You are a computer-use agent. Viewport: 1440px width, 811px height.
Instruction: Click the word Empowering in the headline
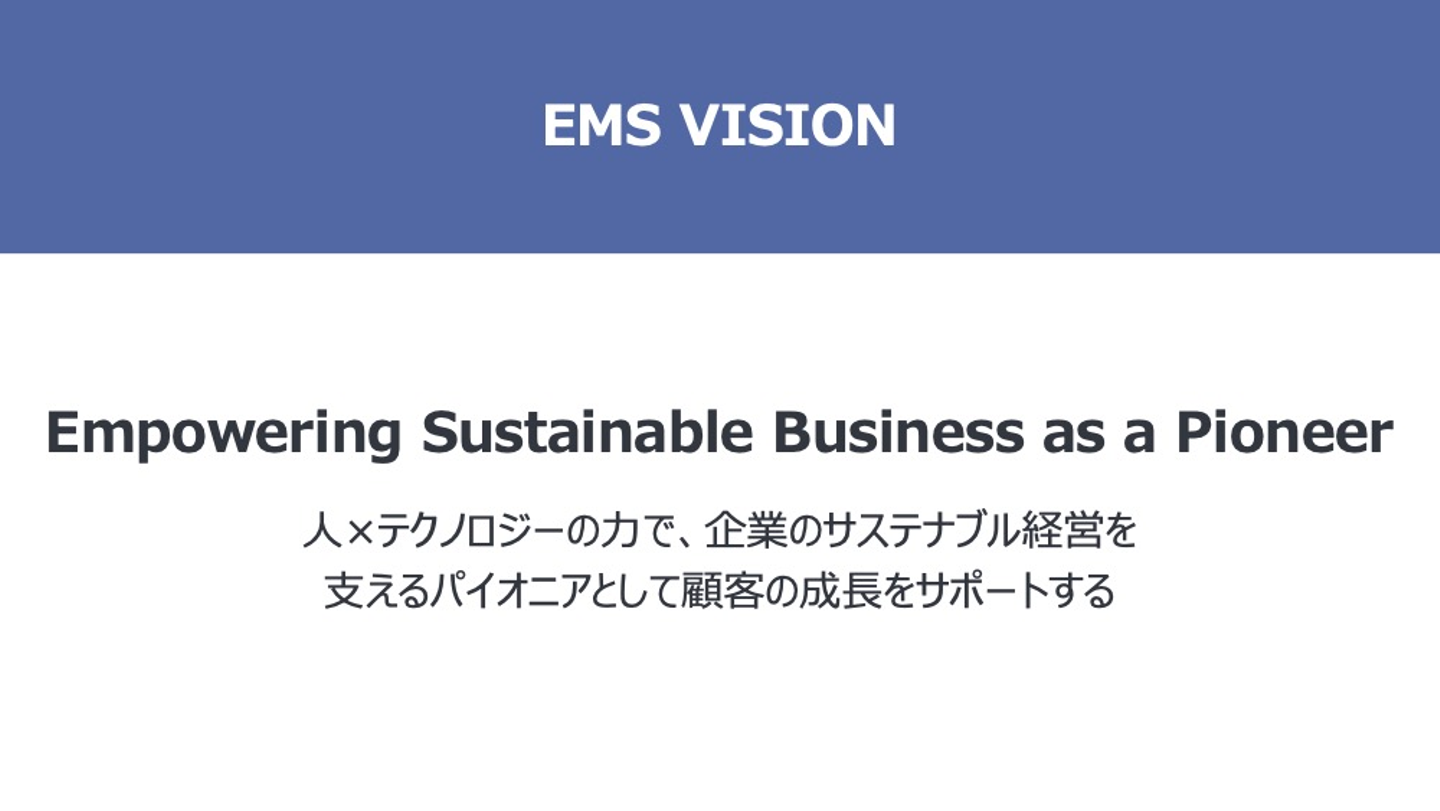[224, 433]
